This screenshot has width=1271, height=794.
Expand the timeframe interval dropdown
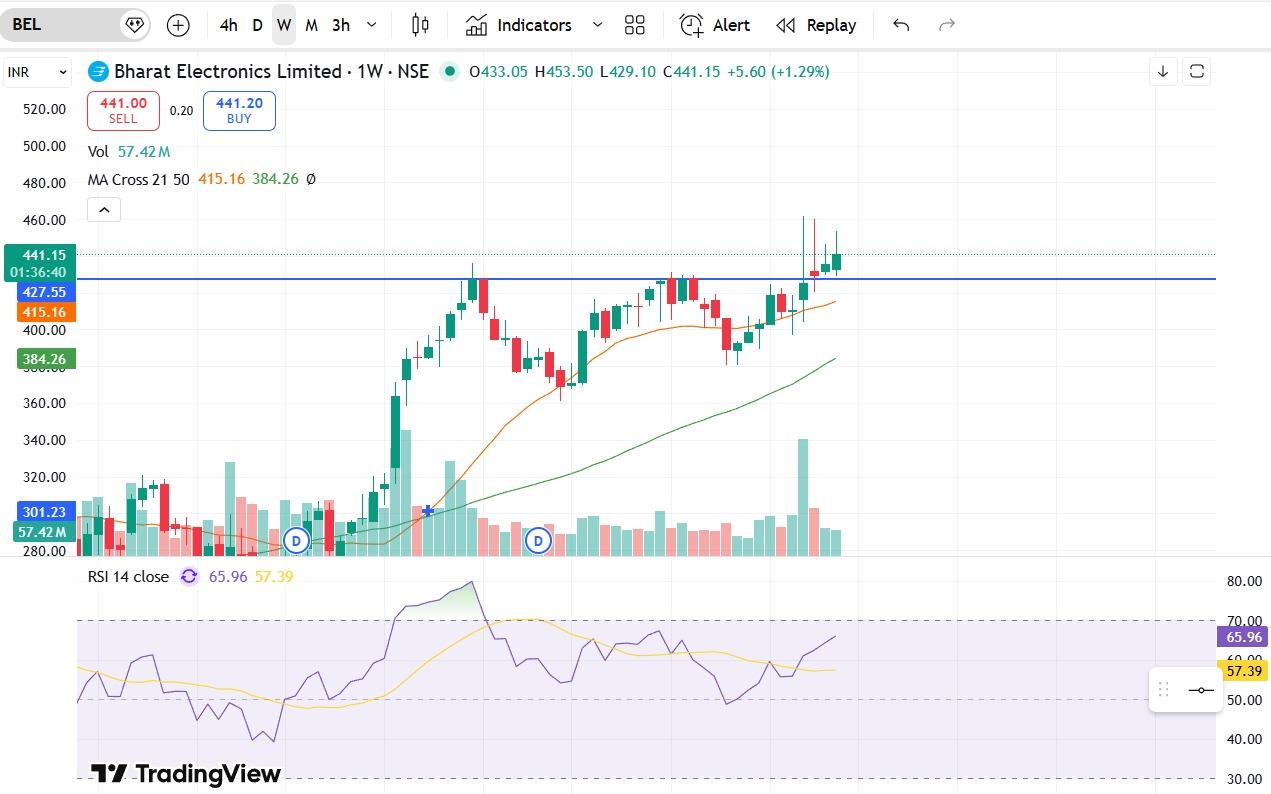[372, 25]
